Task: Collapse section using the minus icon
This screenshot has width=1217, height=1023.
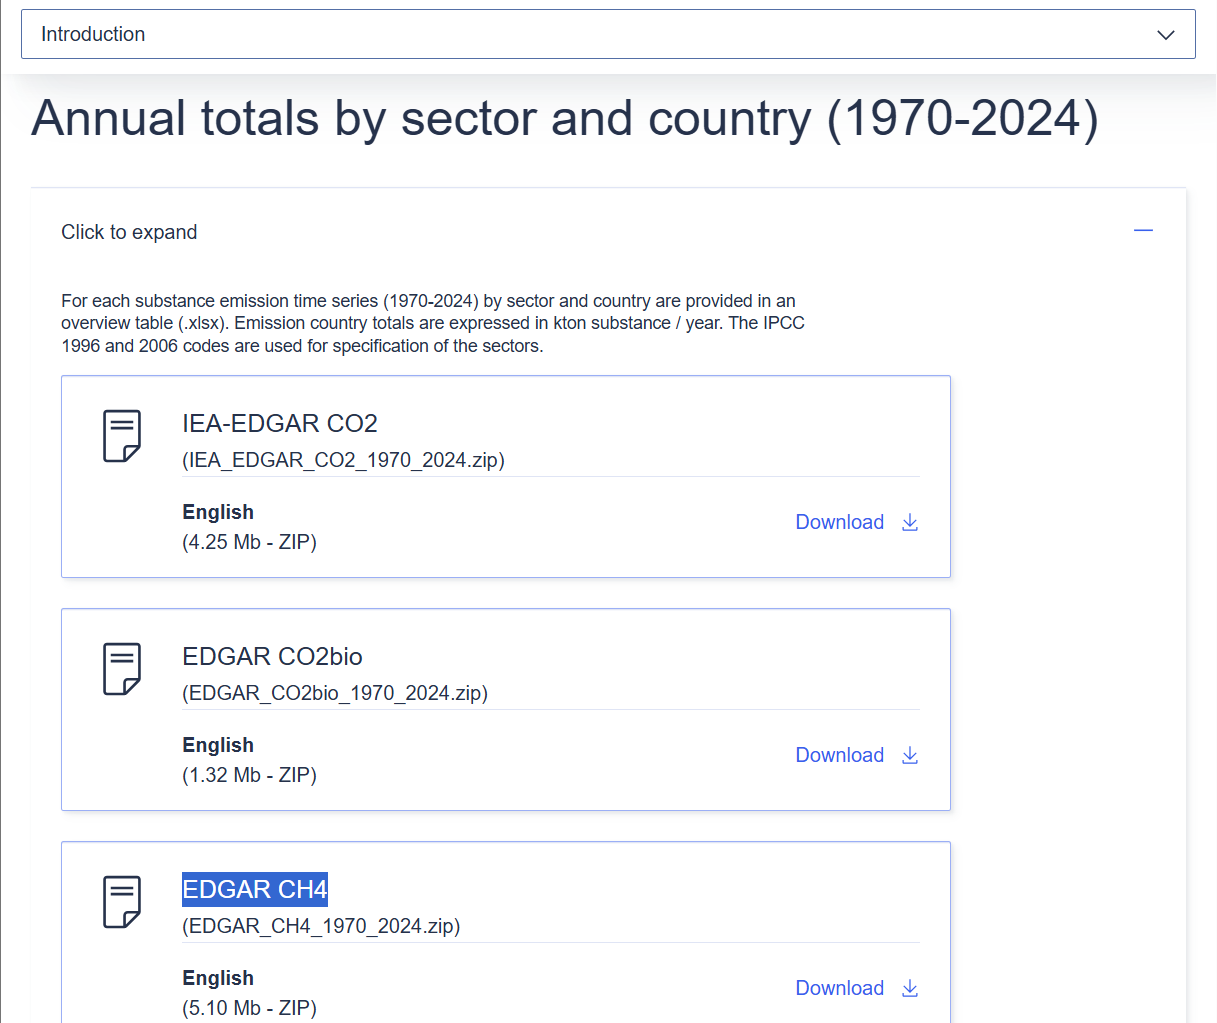Action: click(1143, 231)
